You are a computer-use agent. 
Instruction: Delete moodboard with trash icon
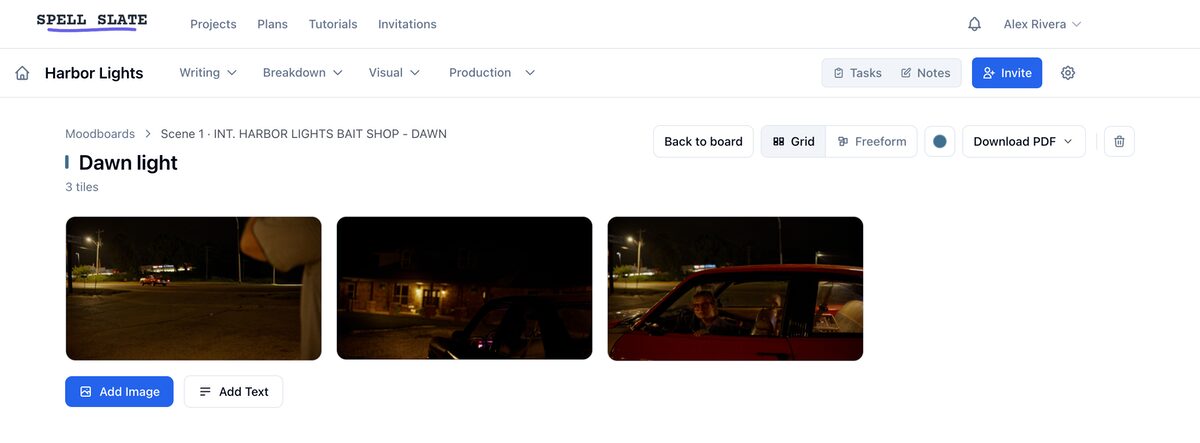(x=1119, y=141)
